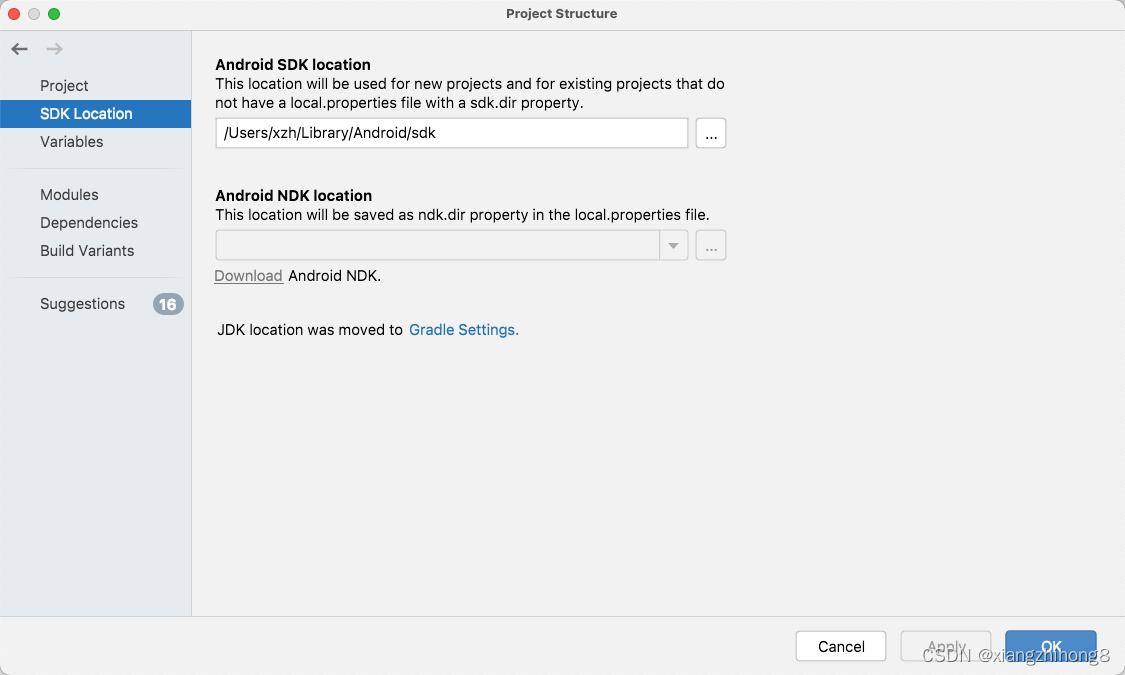1125x675 pixels.
Task: Confirm with the OK button
Action: 1050,646
